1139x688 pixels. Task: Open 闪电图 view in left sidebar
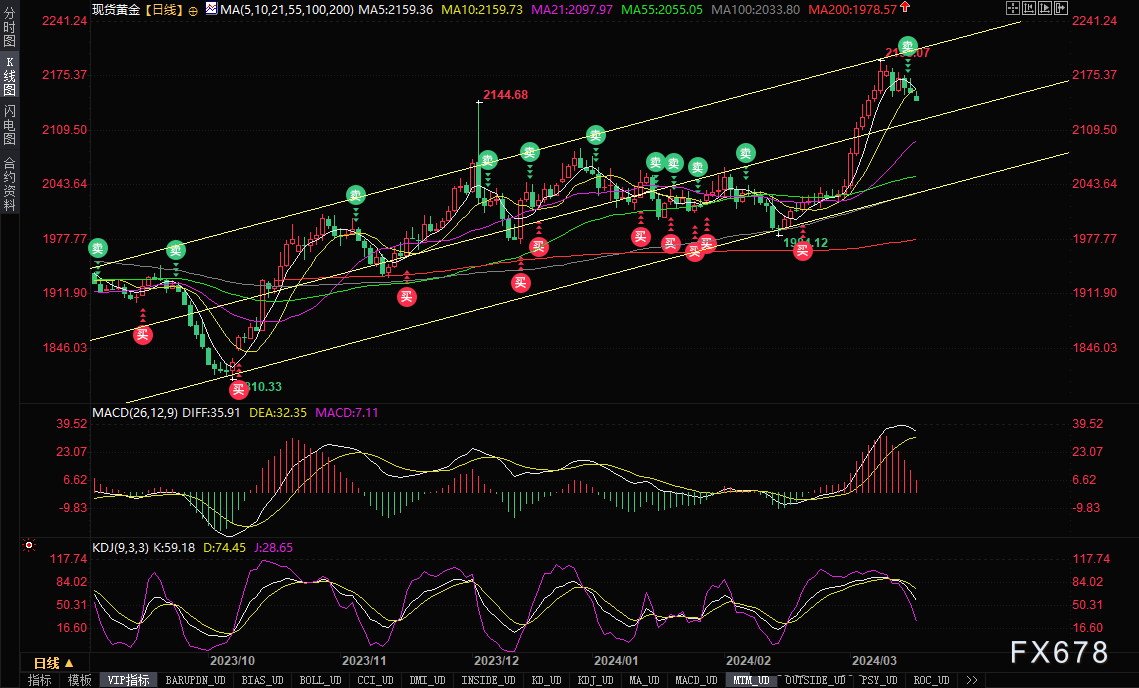(x=9, y=125)
